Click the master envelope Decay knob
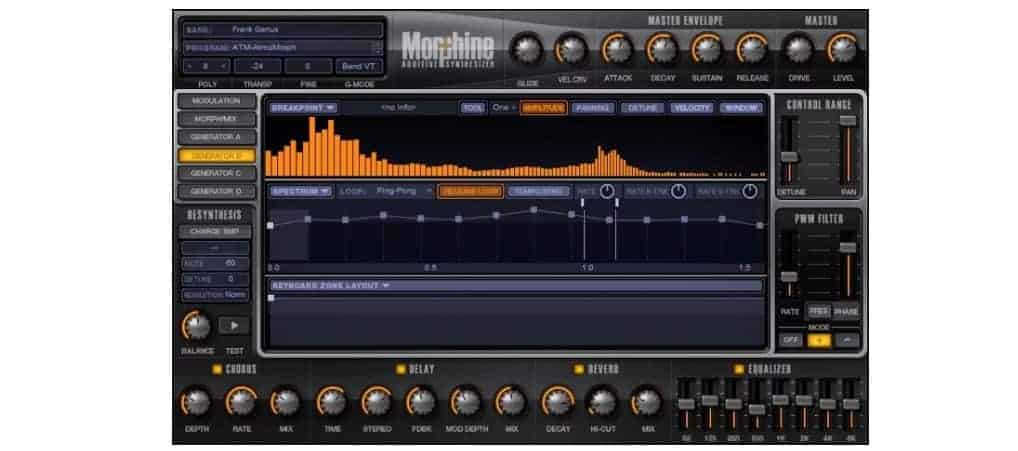Screen dimensions: 1018x451 [x=662, y=49]
